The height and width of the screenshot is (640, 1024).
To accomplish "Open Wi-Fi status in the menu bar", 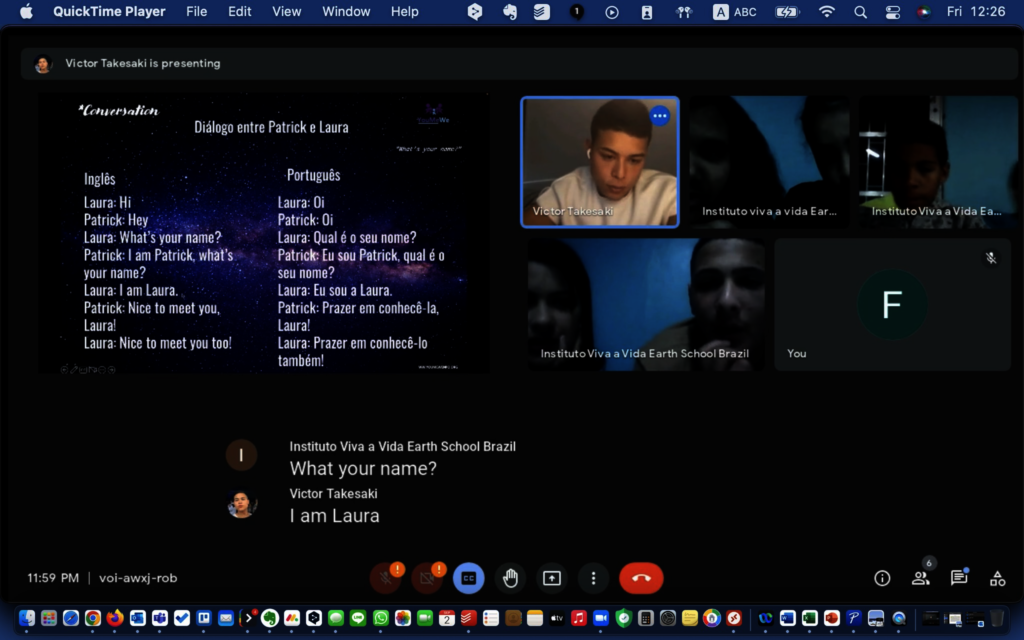I will 827,12.
